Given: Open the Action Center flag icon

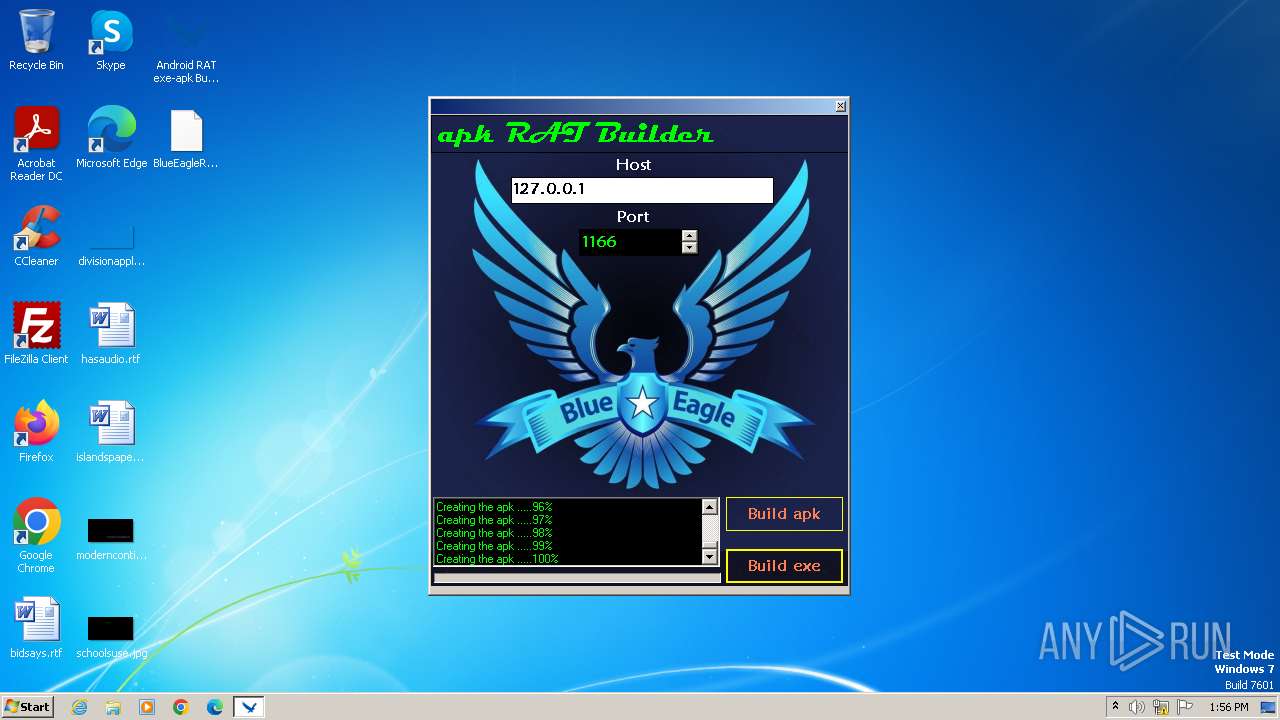Looking at the screenshot, I should click(x=1185, y=707).
